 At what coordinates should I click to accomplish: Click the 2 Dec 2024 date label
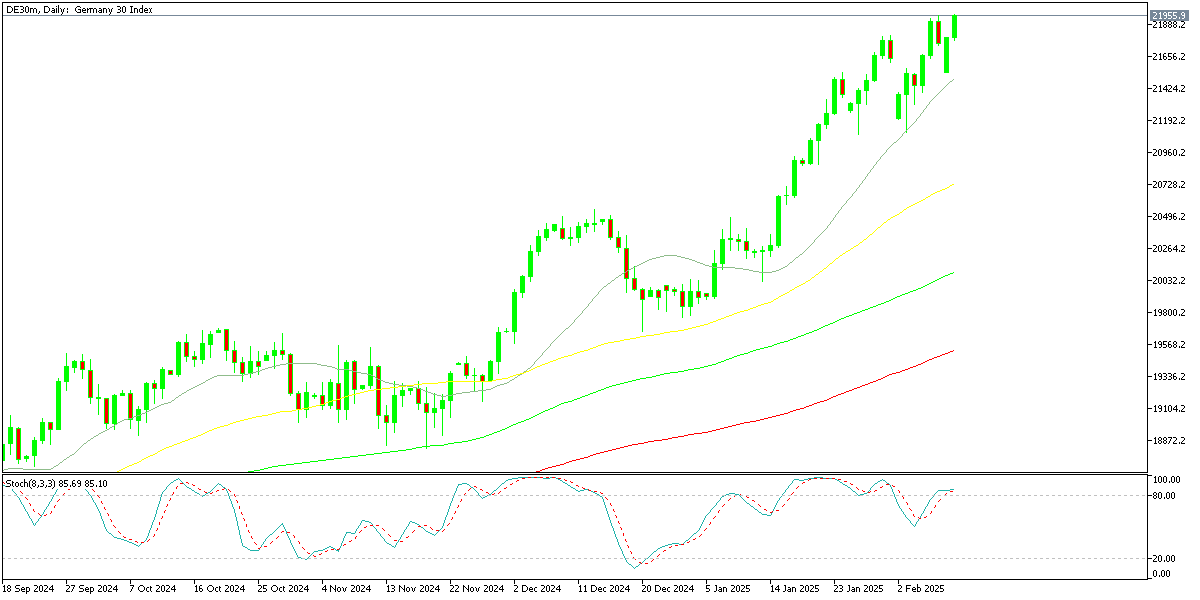pyautogui.click(x=539, y=589)
